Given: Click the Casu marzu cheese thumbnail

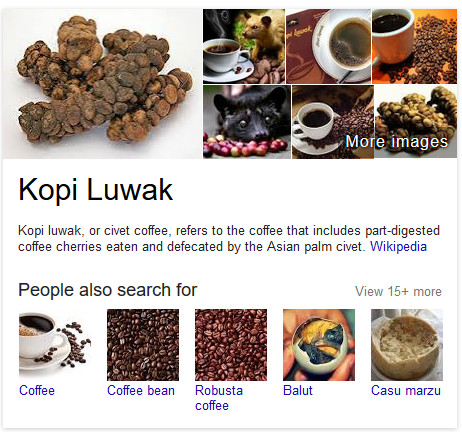Looking at the screenshot, I should point(407,345).
